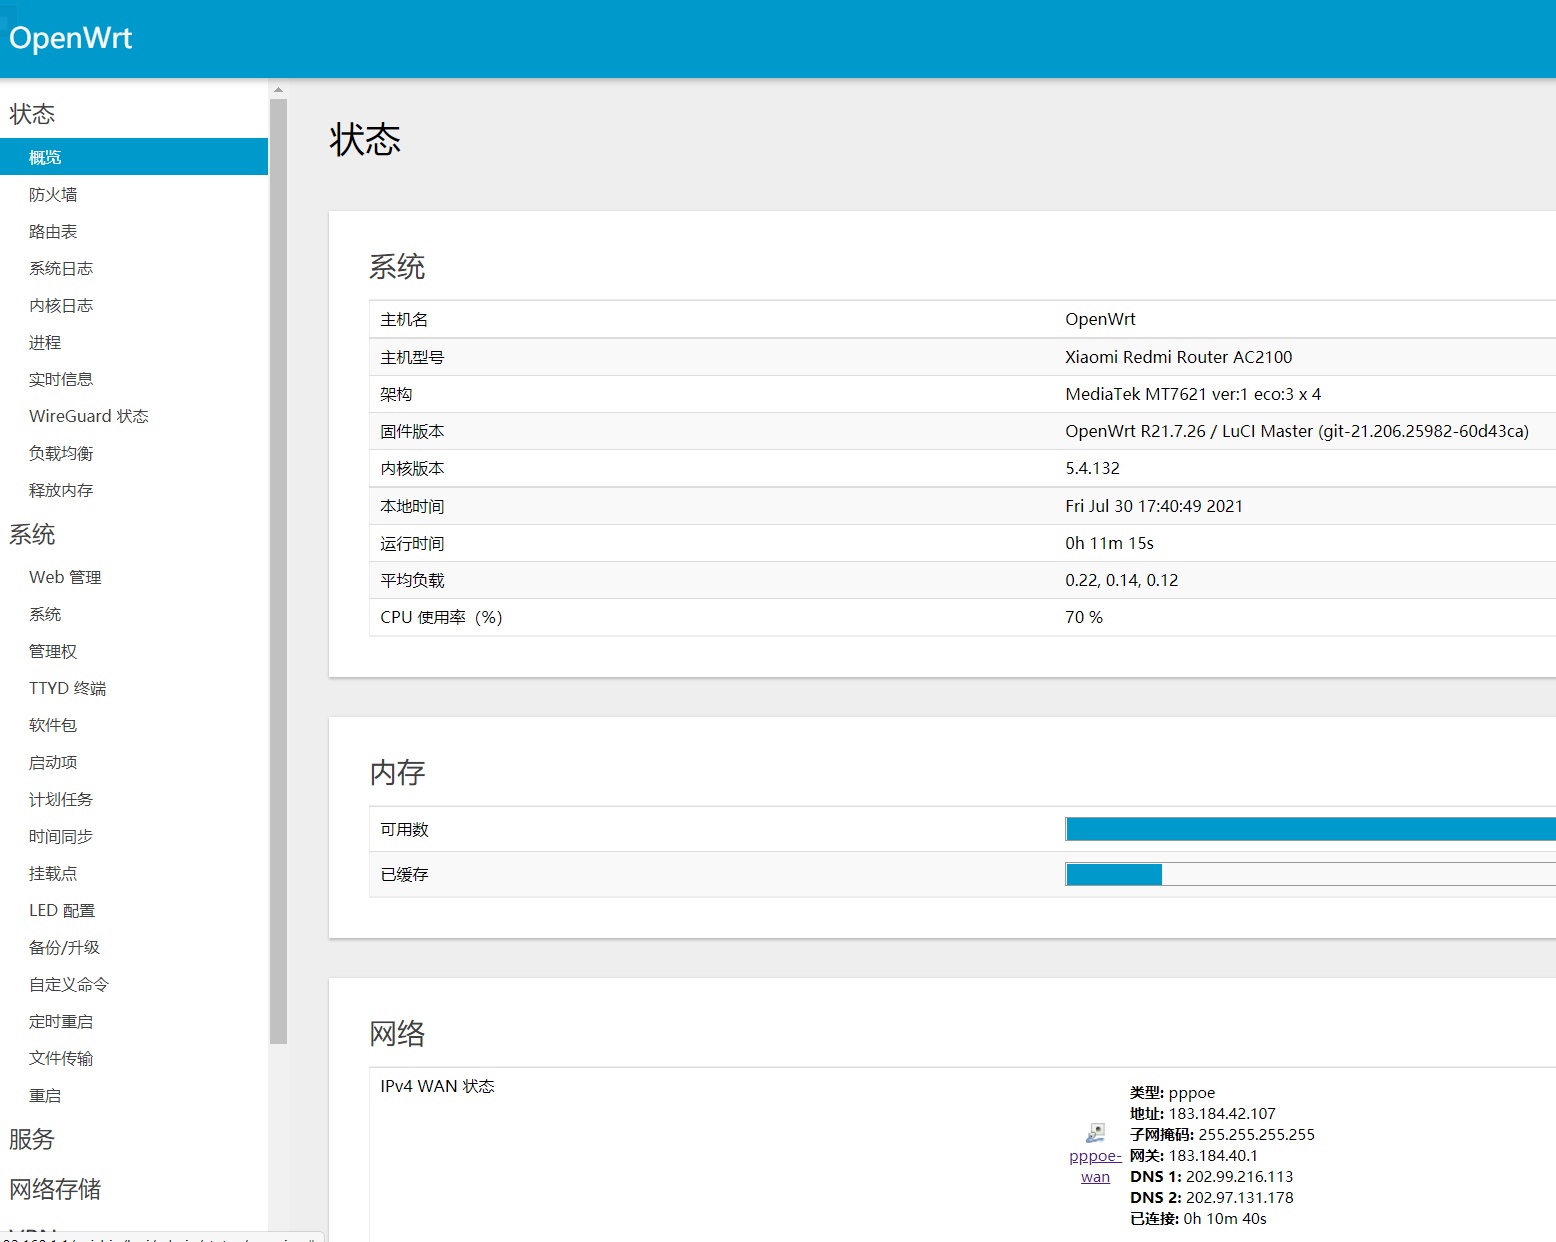Image resolution: width=1556 pixels, height=1242 pixels.
Task: Open WireGuard 状态 in sidebar
Action: [x=89, y=416]
